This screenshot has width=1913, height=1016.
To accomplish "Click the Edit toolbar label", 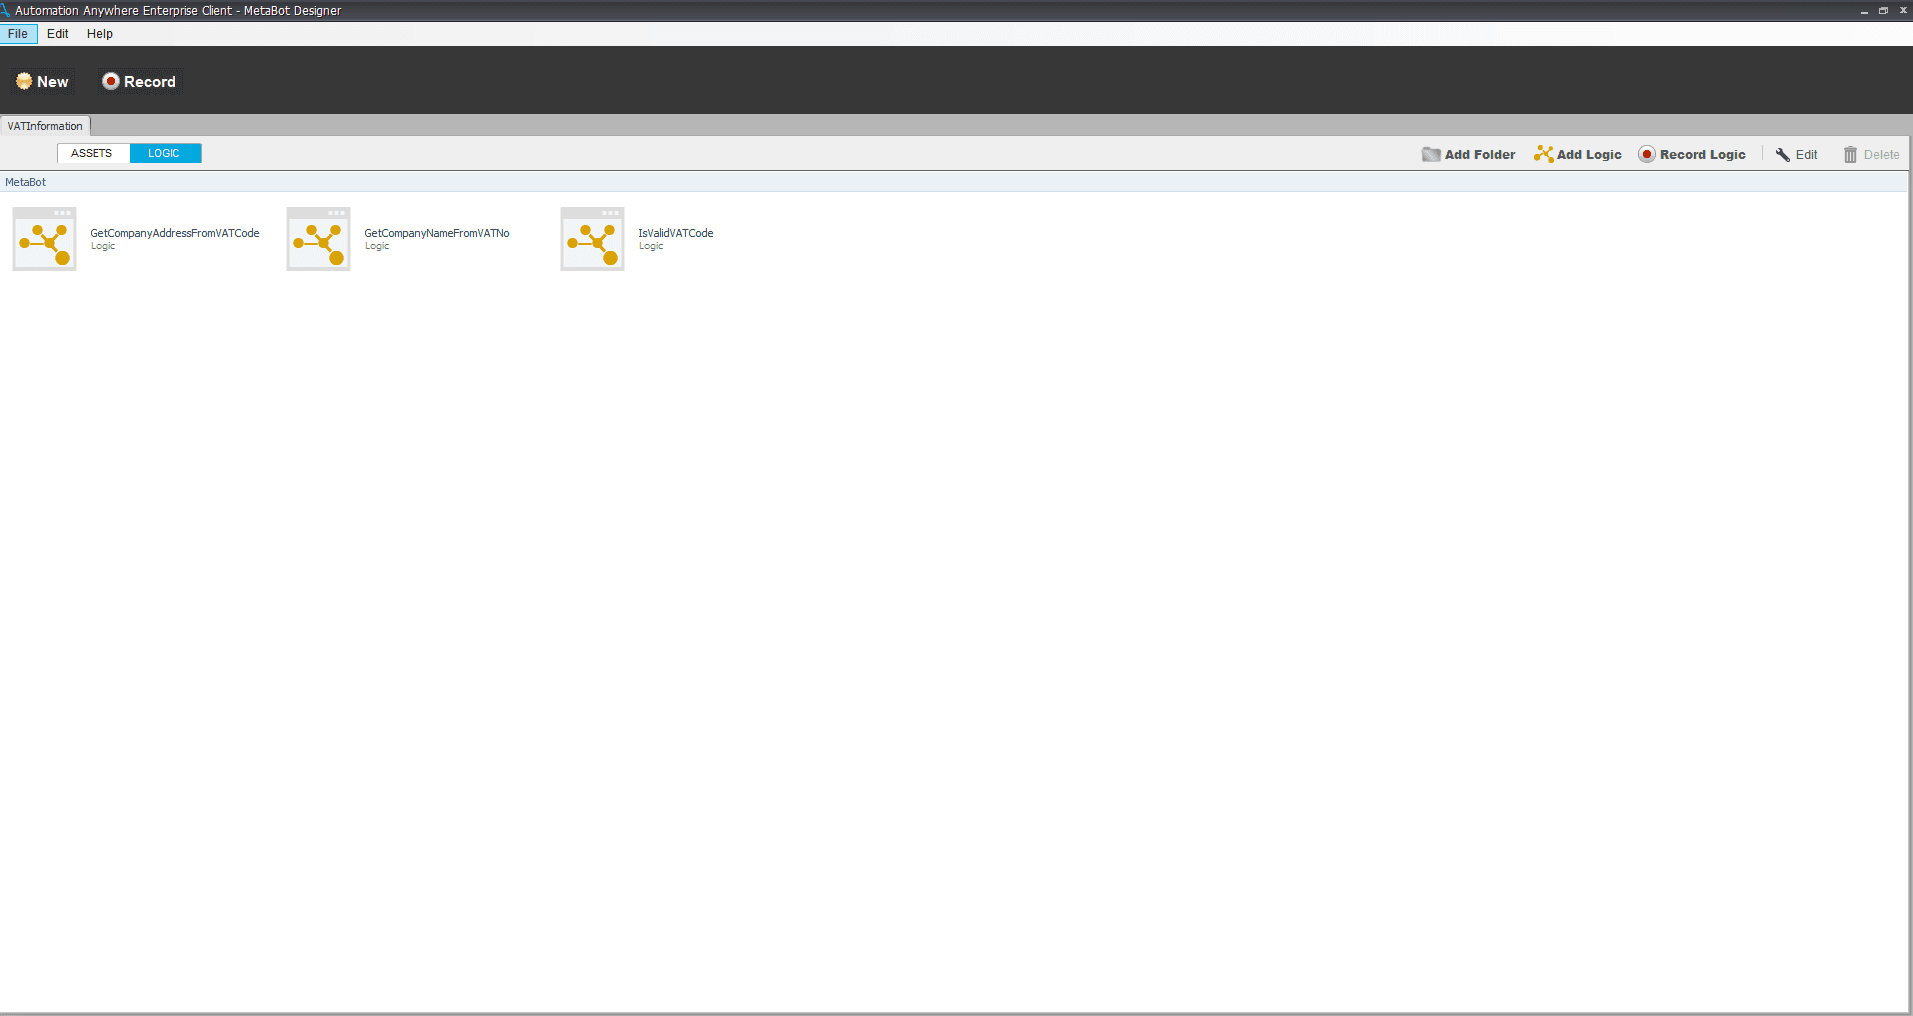I will [x=1806, y=154].
